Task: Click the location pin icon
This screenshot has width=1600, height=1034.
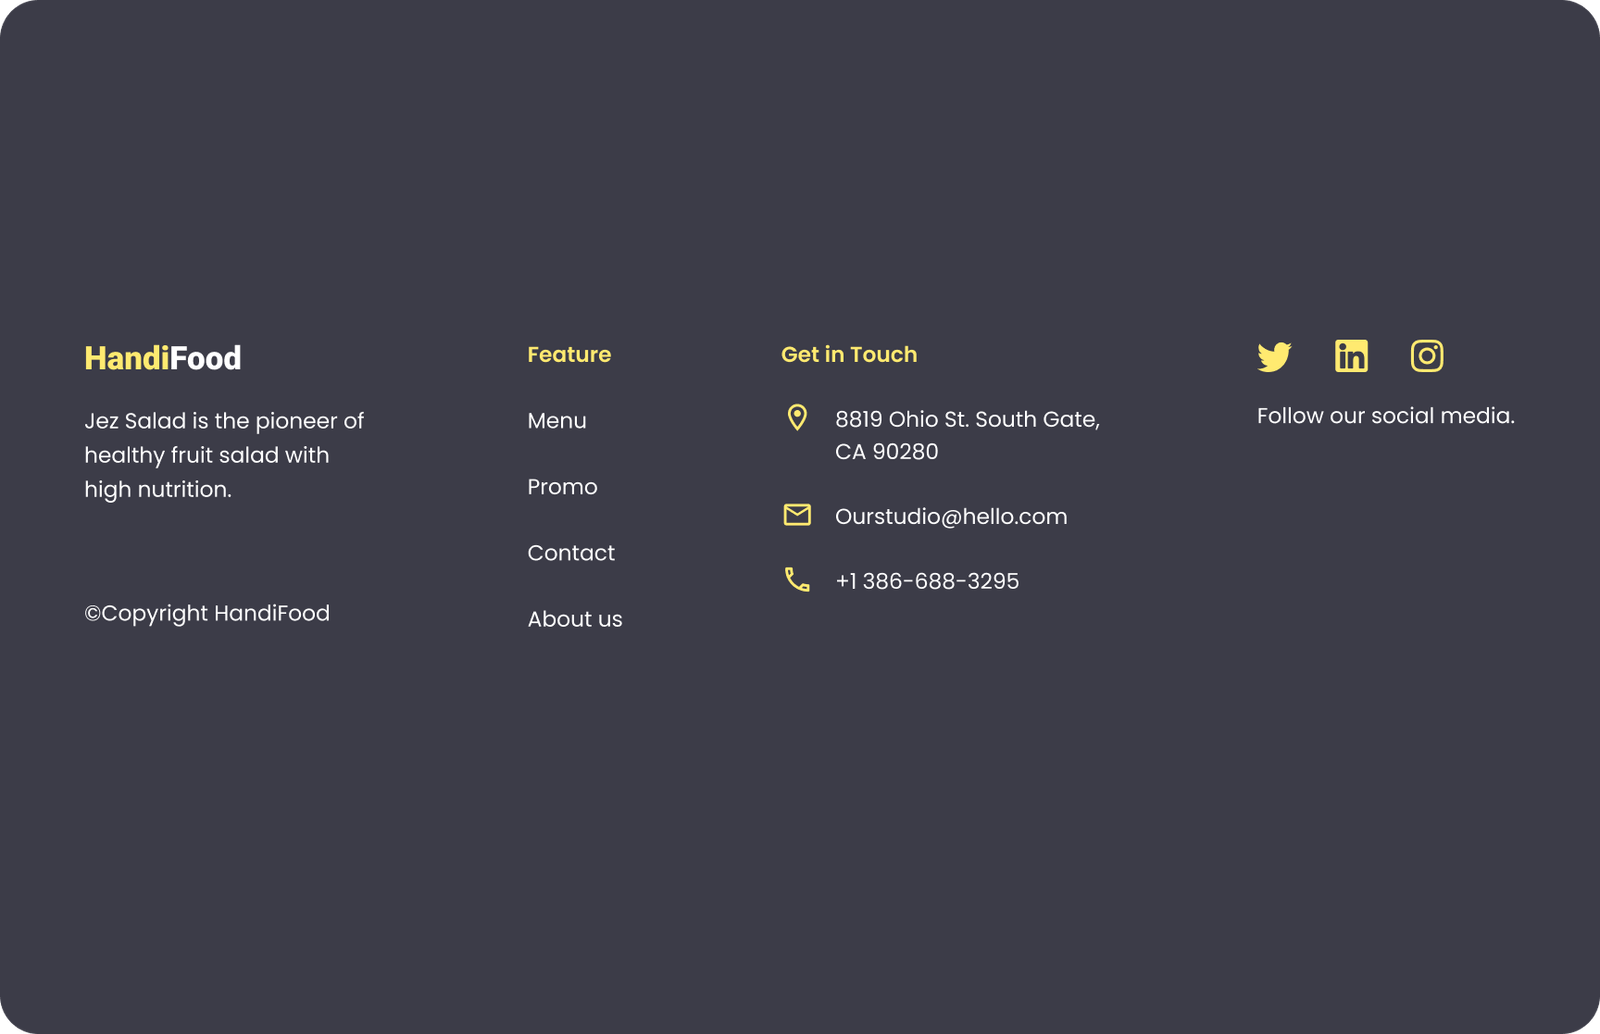Action: coord(797,418)
